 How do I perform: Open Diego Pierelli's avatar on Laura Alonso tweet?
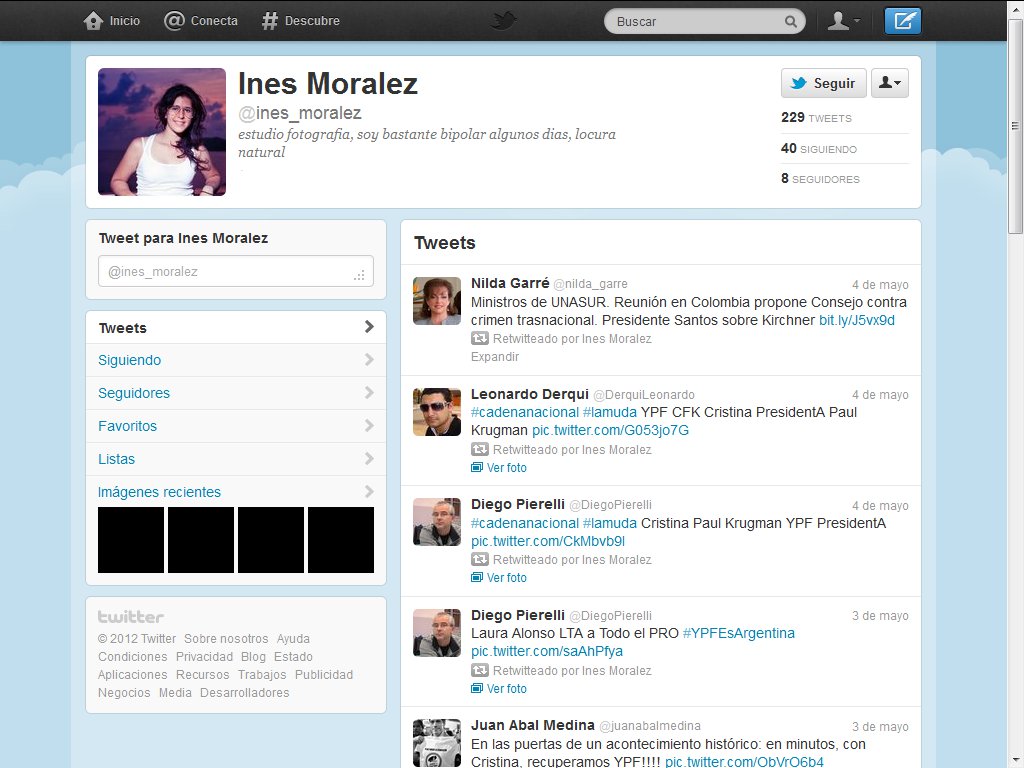[437, 633]
